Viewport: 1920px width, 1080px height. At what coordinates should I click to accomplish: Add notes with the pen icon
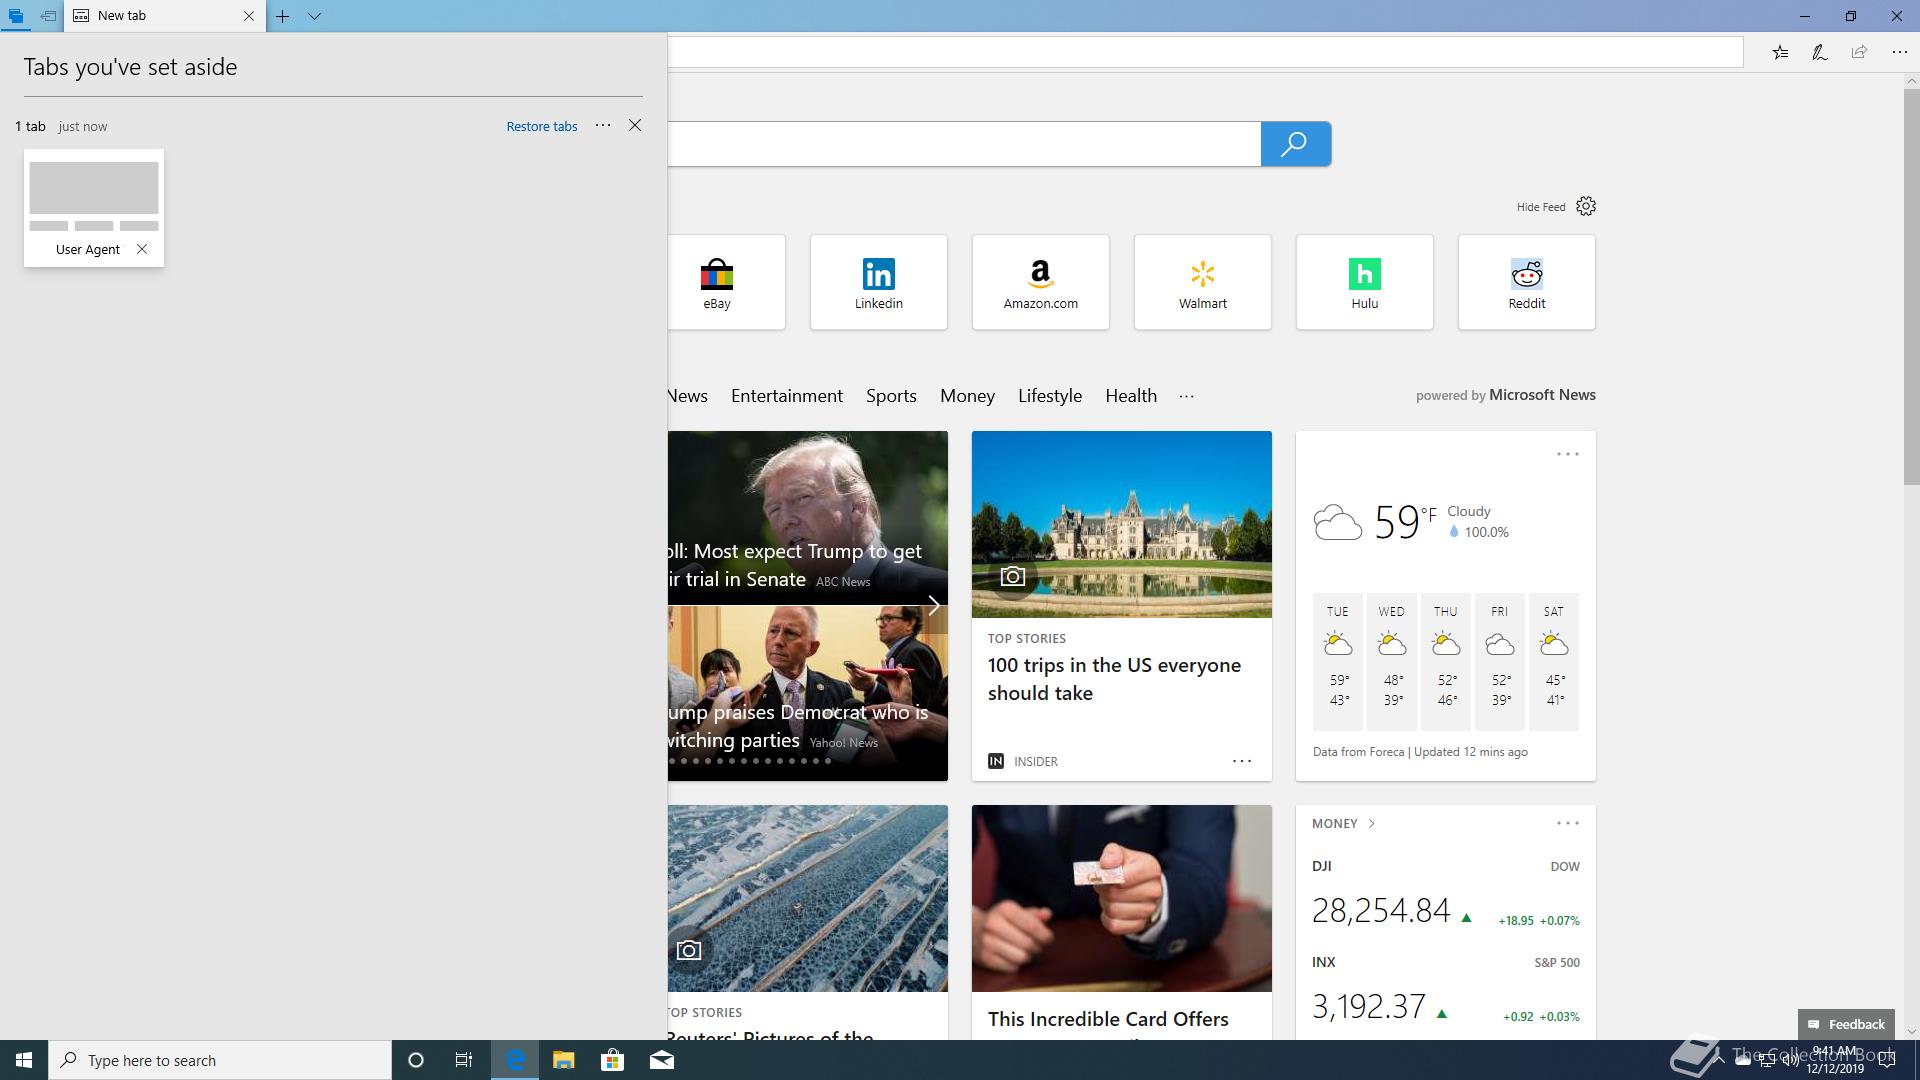(1820, 52)
